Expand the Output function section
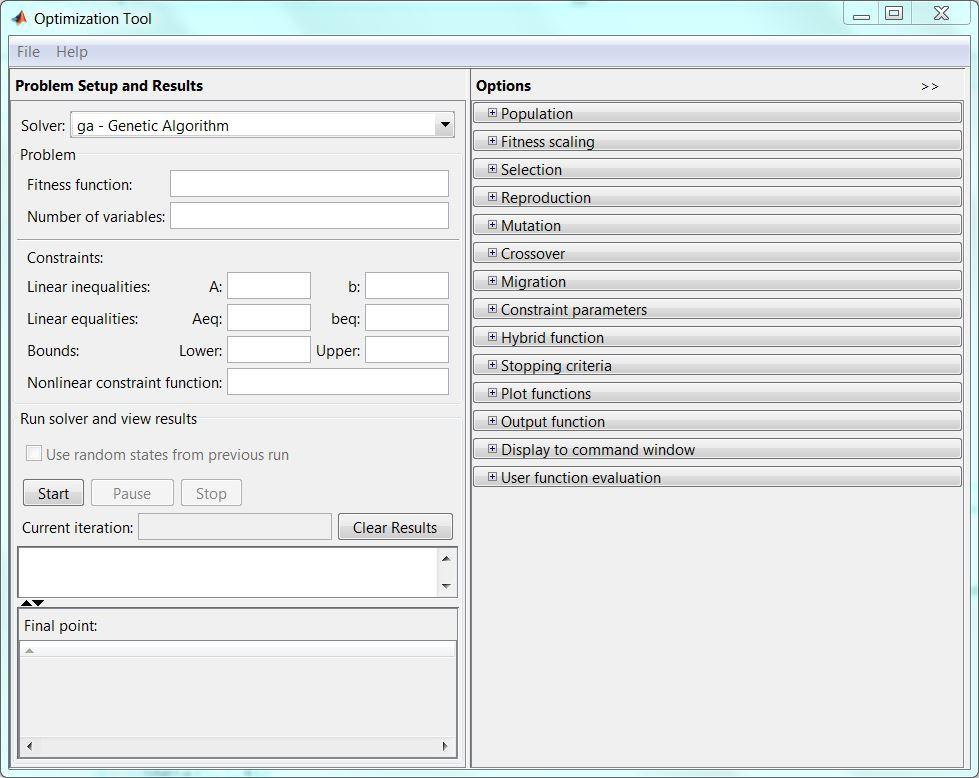Screen dimensions: 979x778 (x=492, y=421)
